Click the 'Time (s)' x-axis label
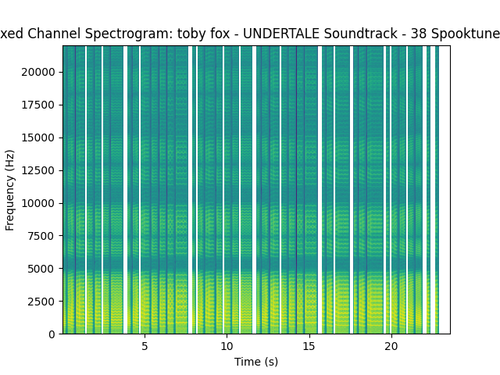The height and width of the screenshot is (375, 500). tap(256, 362)
